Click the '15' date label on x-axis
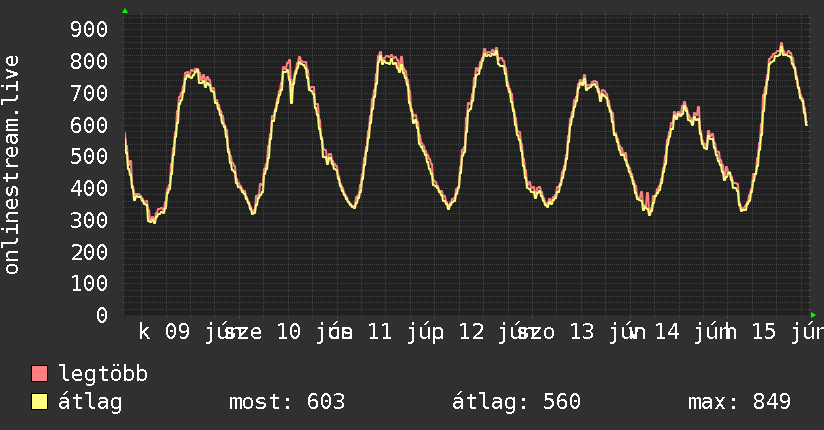This screenshot has height=430, width=824. point(764,332)
